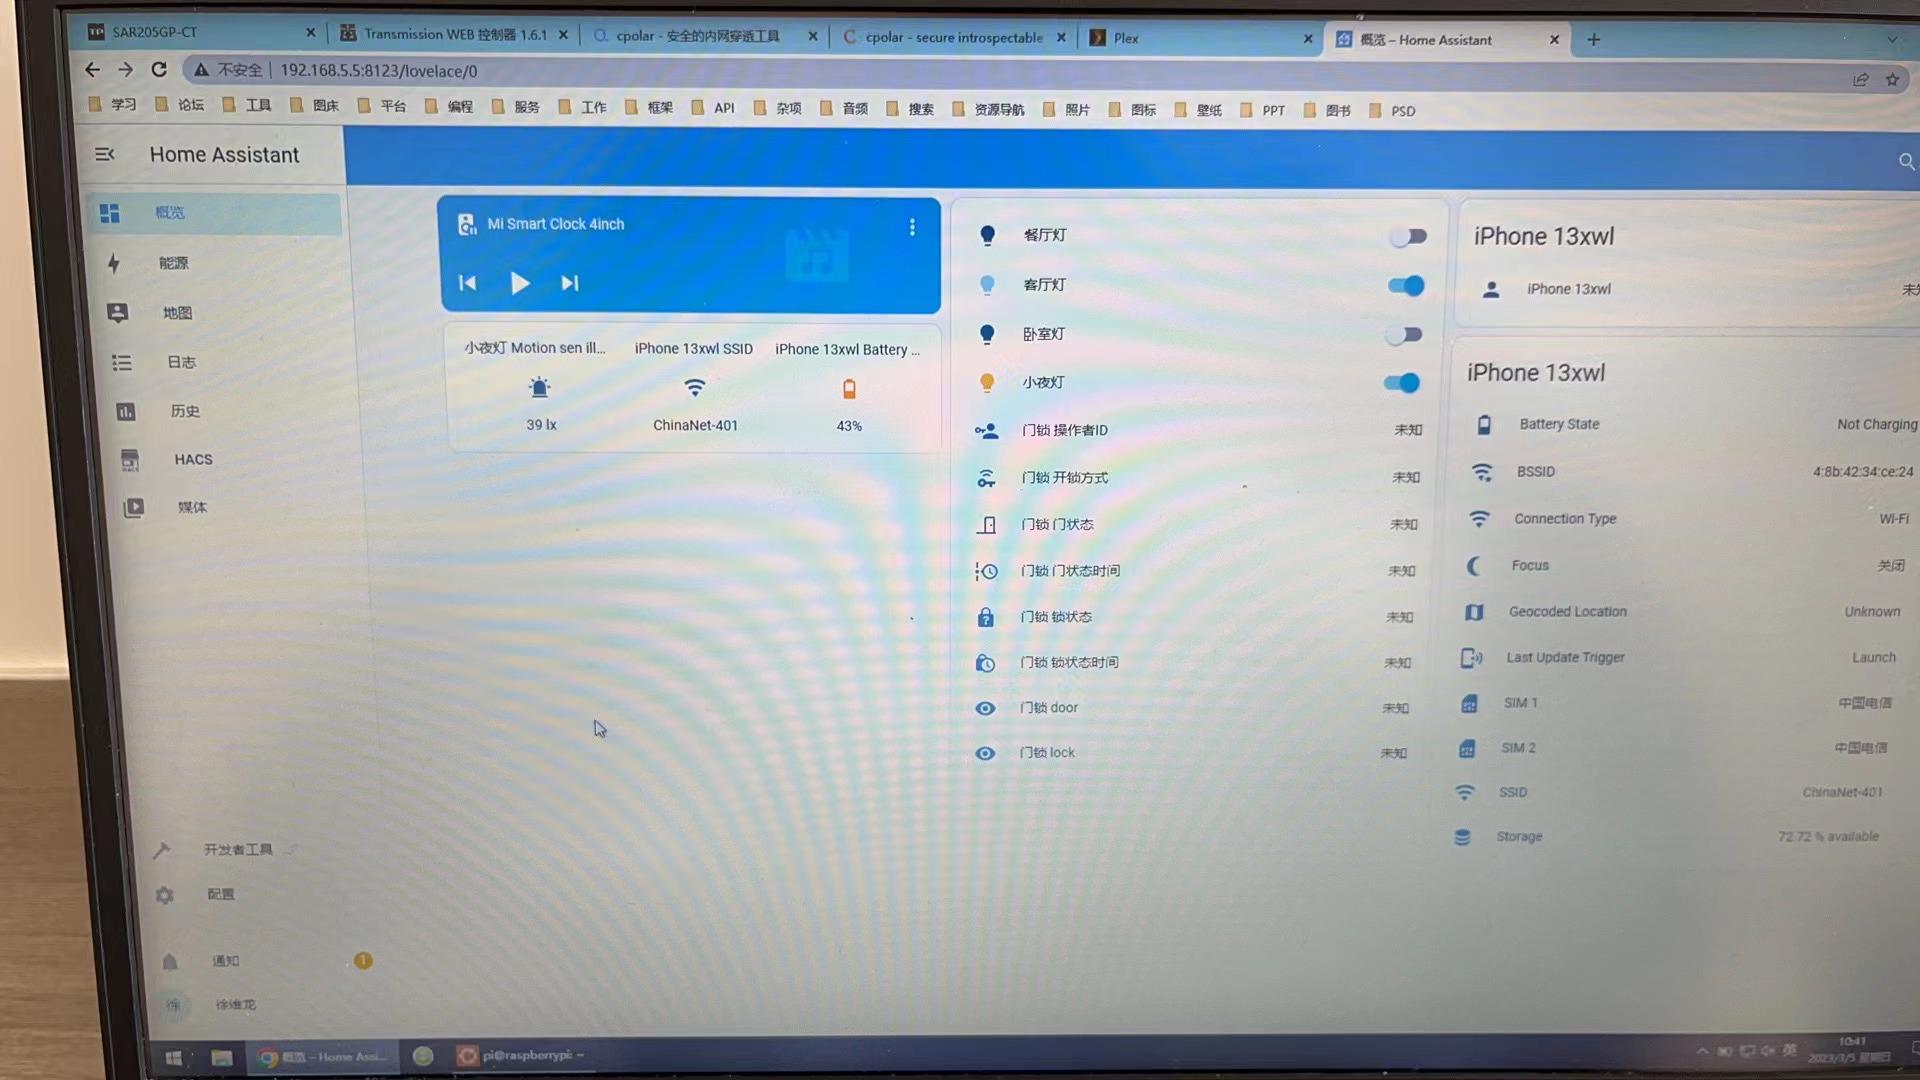Toggle the 客厅灯 switch off
The width and height of the screenshot is (1920, 1080).
[1406, 286]
